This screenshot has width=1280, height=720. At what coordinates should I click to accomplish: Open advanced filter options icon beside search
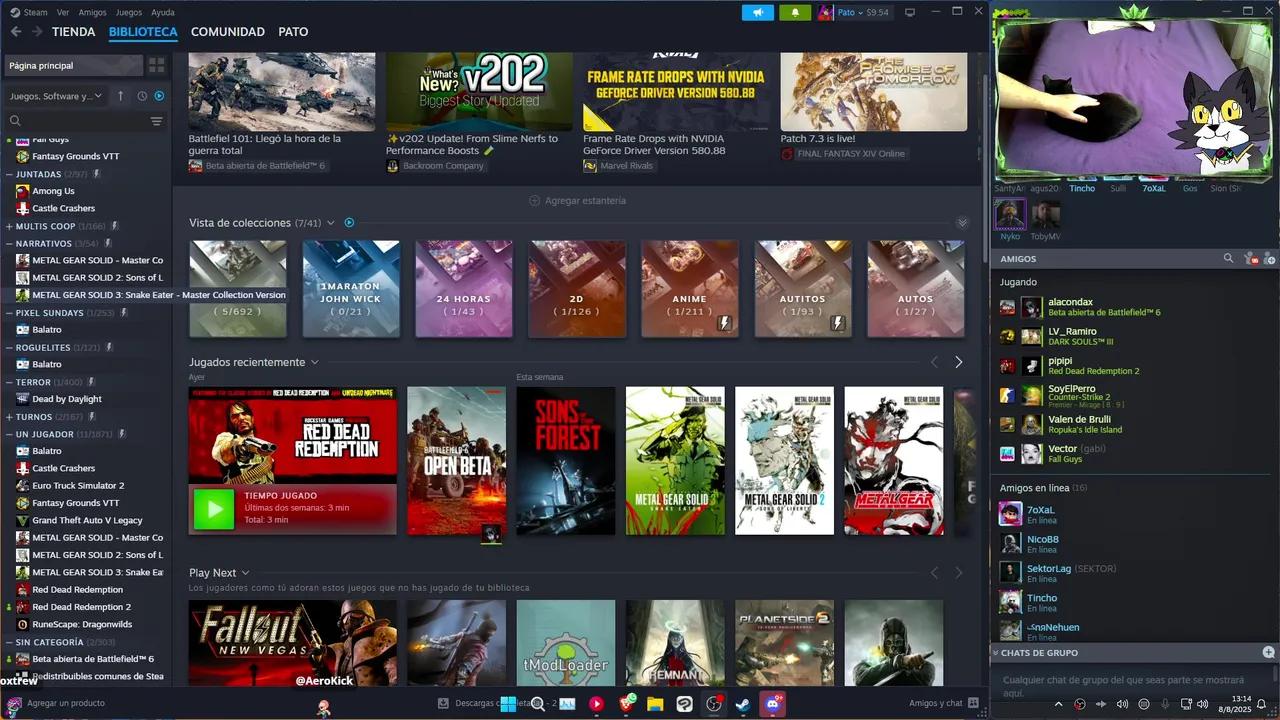(156, 121)
